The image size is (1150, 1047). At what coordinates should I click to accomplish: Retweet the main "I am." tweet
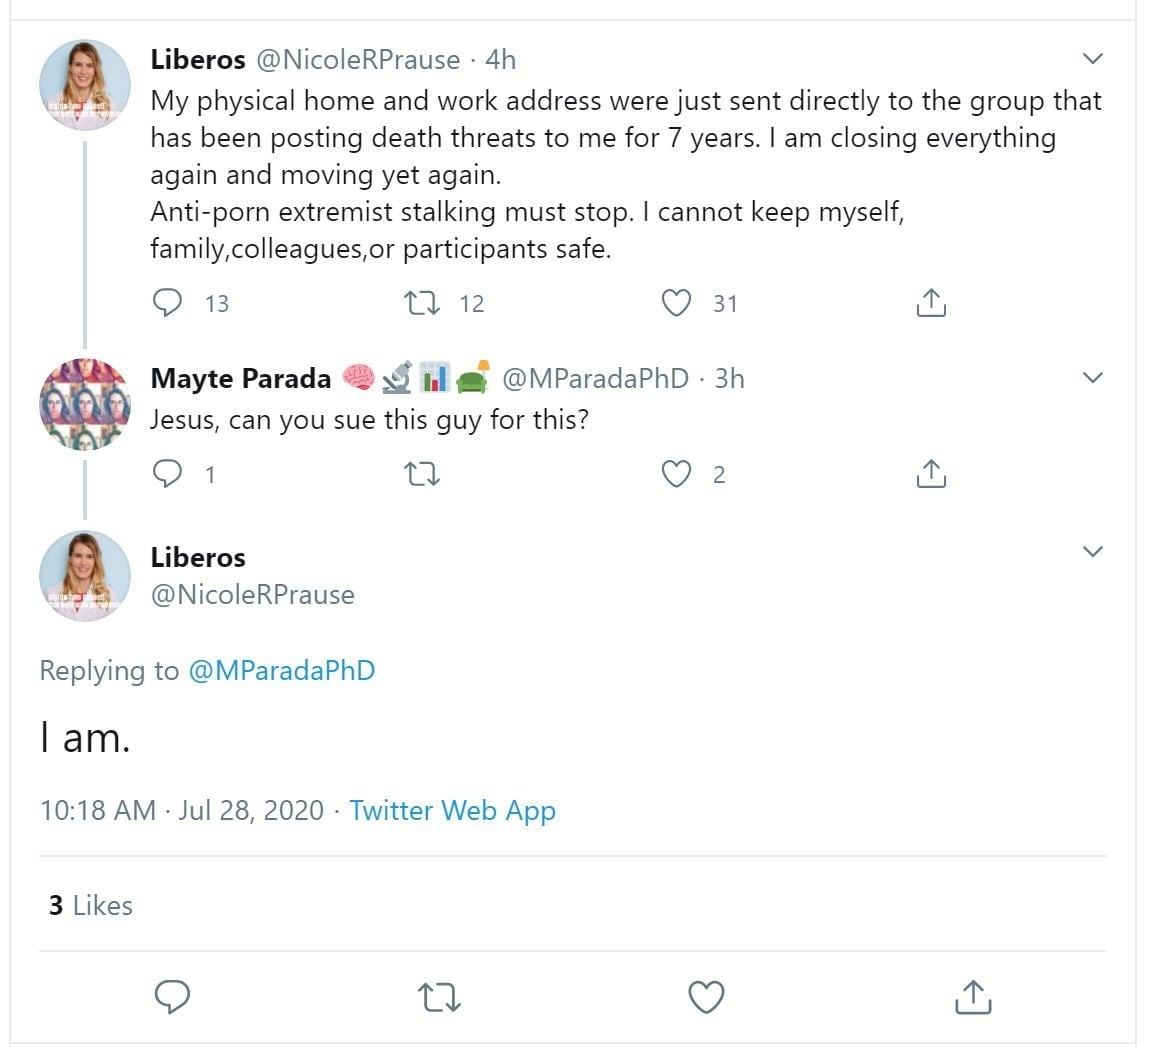[x=440, y=996]
